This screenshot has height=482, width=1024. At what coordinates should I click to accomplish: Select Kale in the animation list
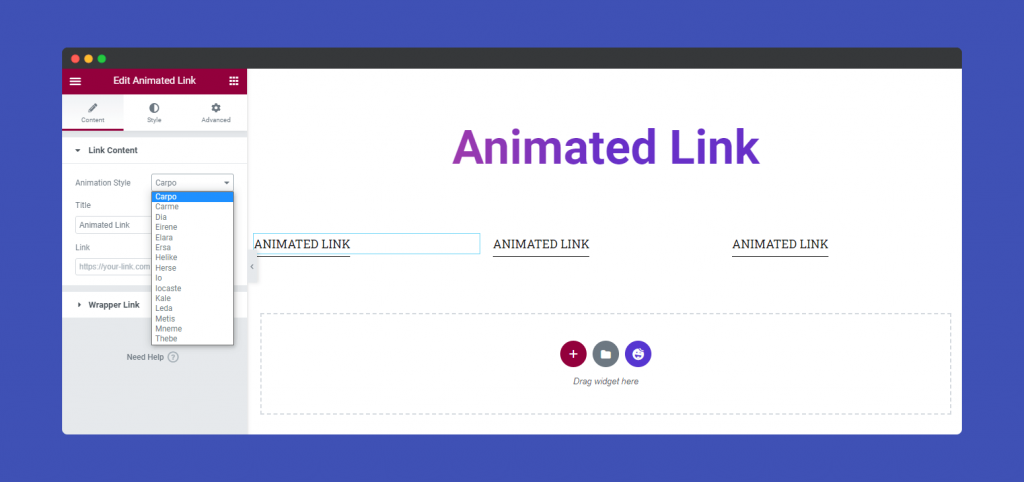pyautogui.click(x=192, y=298)
